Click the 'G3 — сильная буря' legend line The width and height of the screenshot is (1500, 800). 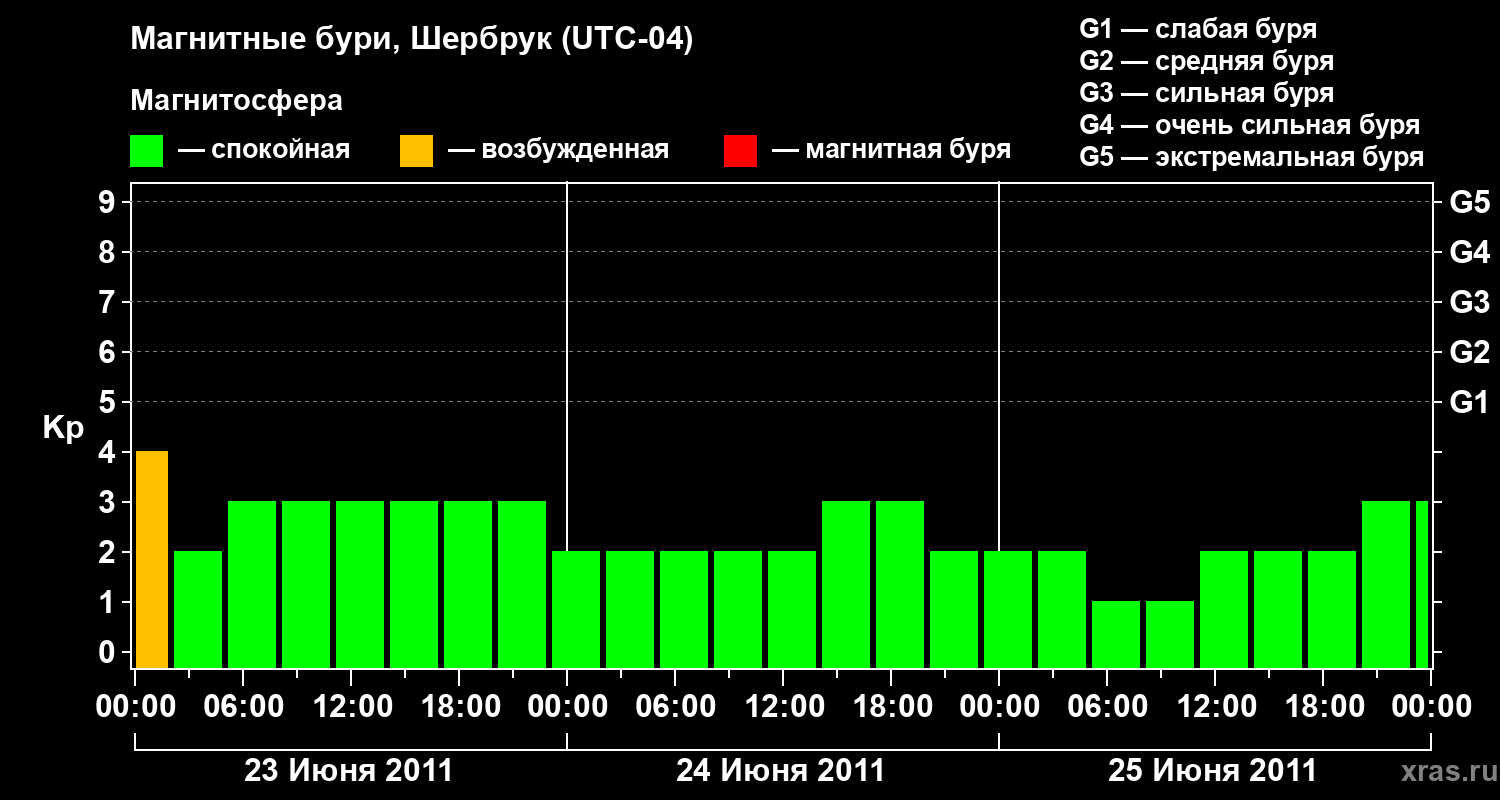1206,93
